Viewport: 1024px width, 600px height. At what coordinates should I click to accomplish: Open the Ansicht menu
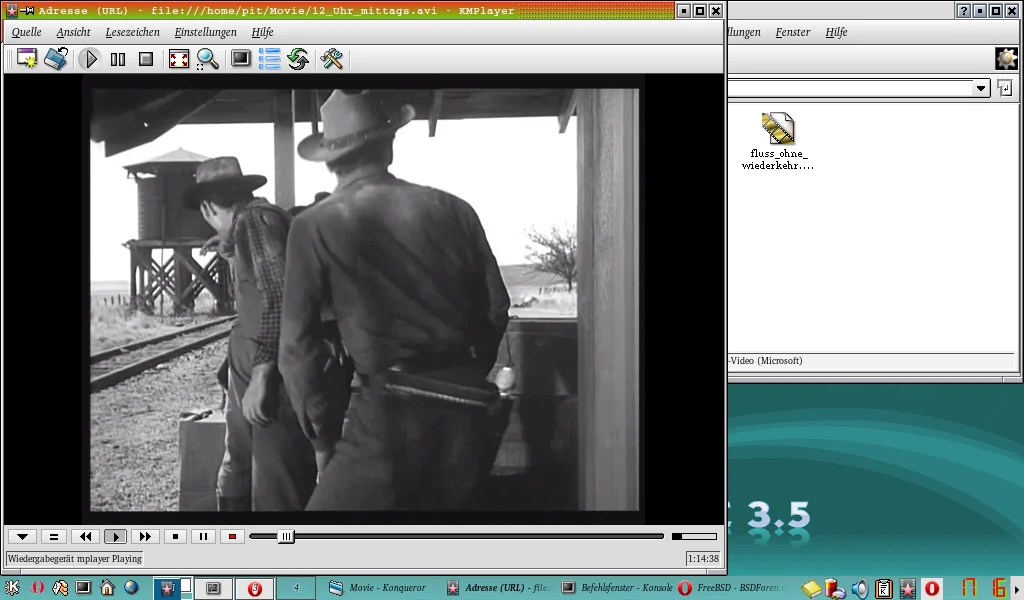click(73, 32)
